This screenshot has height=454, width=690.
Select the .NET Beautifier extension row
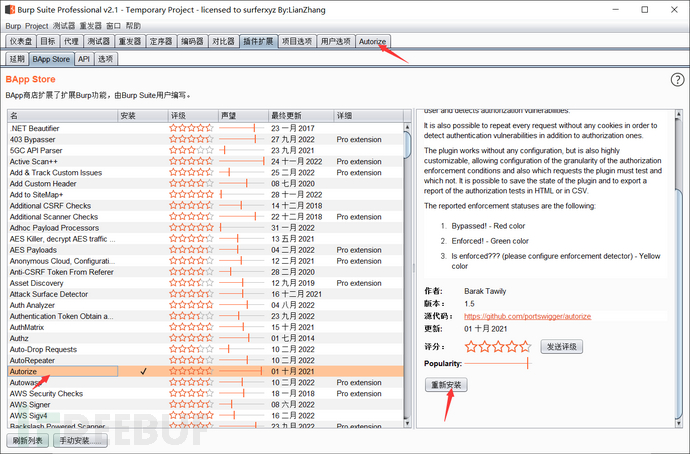click(206, 128)
